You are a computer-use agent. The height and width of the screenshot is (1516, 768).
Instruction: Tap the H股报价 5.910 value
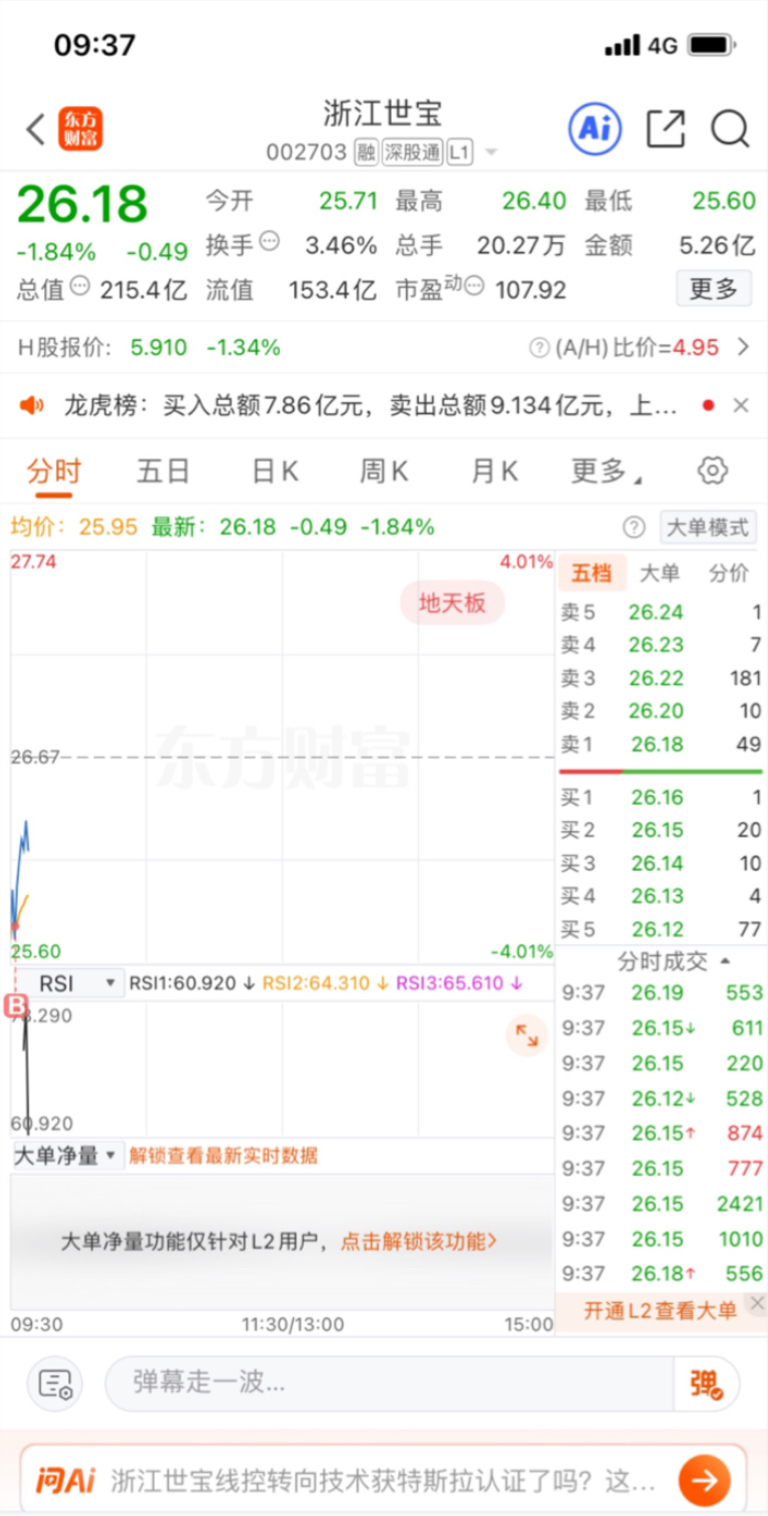(158, 348)
